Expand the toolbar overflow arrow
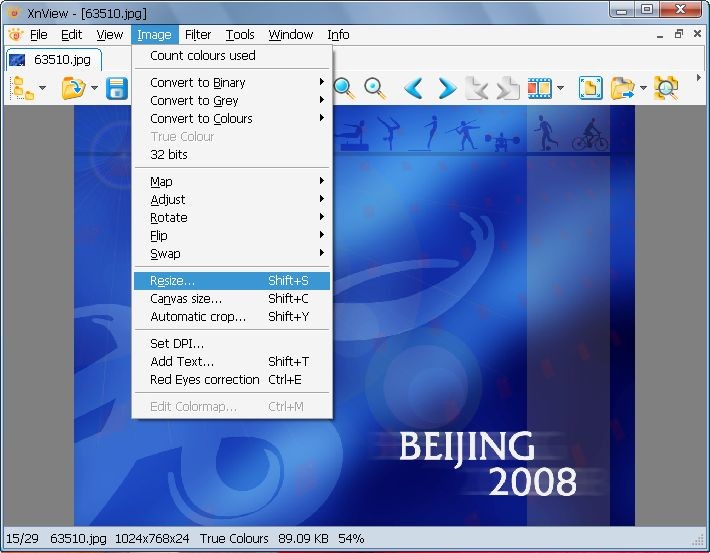 699,78
